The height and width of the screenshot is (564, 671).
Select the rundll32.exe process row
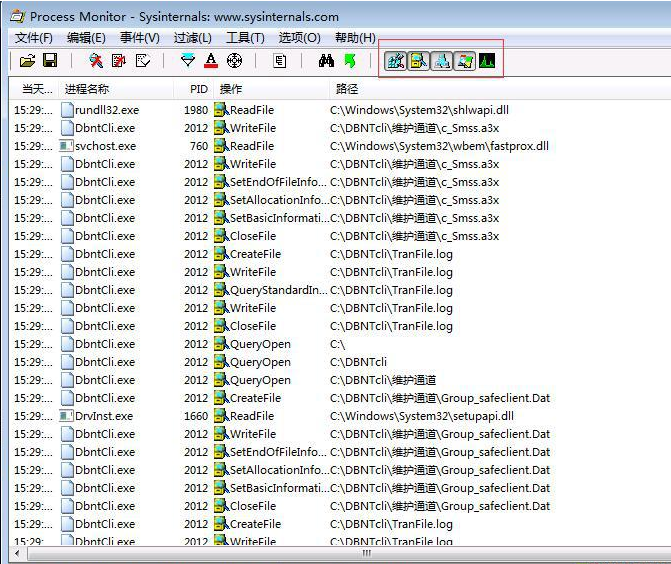[x=340, y=110]
